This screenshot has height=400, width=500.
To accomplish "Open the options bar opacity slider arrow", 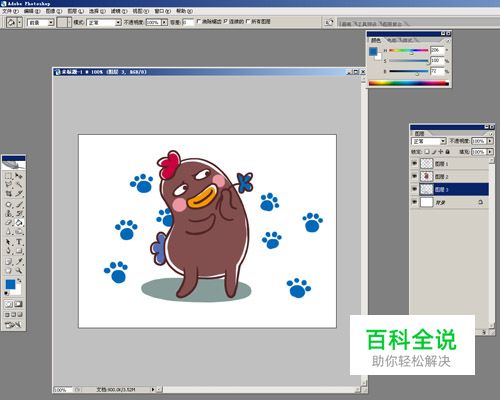I will (x=164, y=22).
